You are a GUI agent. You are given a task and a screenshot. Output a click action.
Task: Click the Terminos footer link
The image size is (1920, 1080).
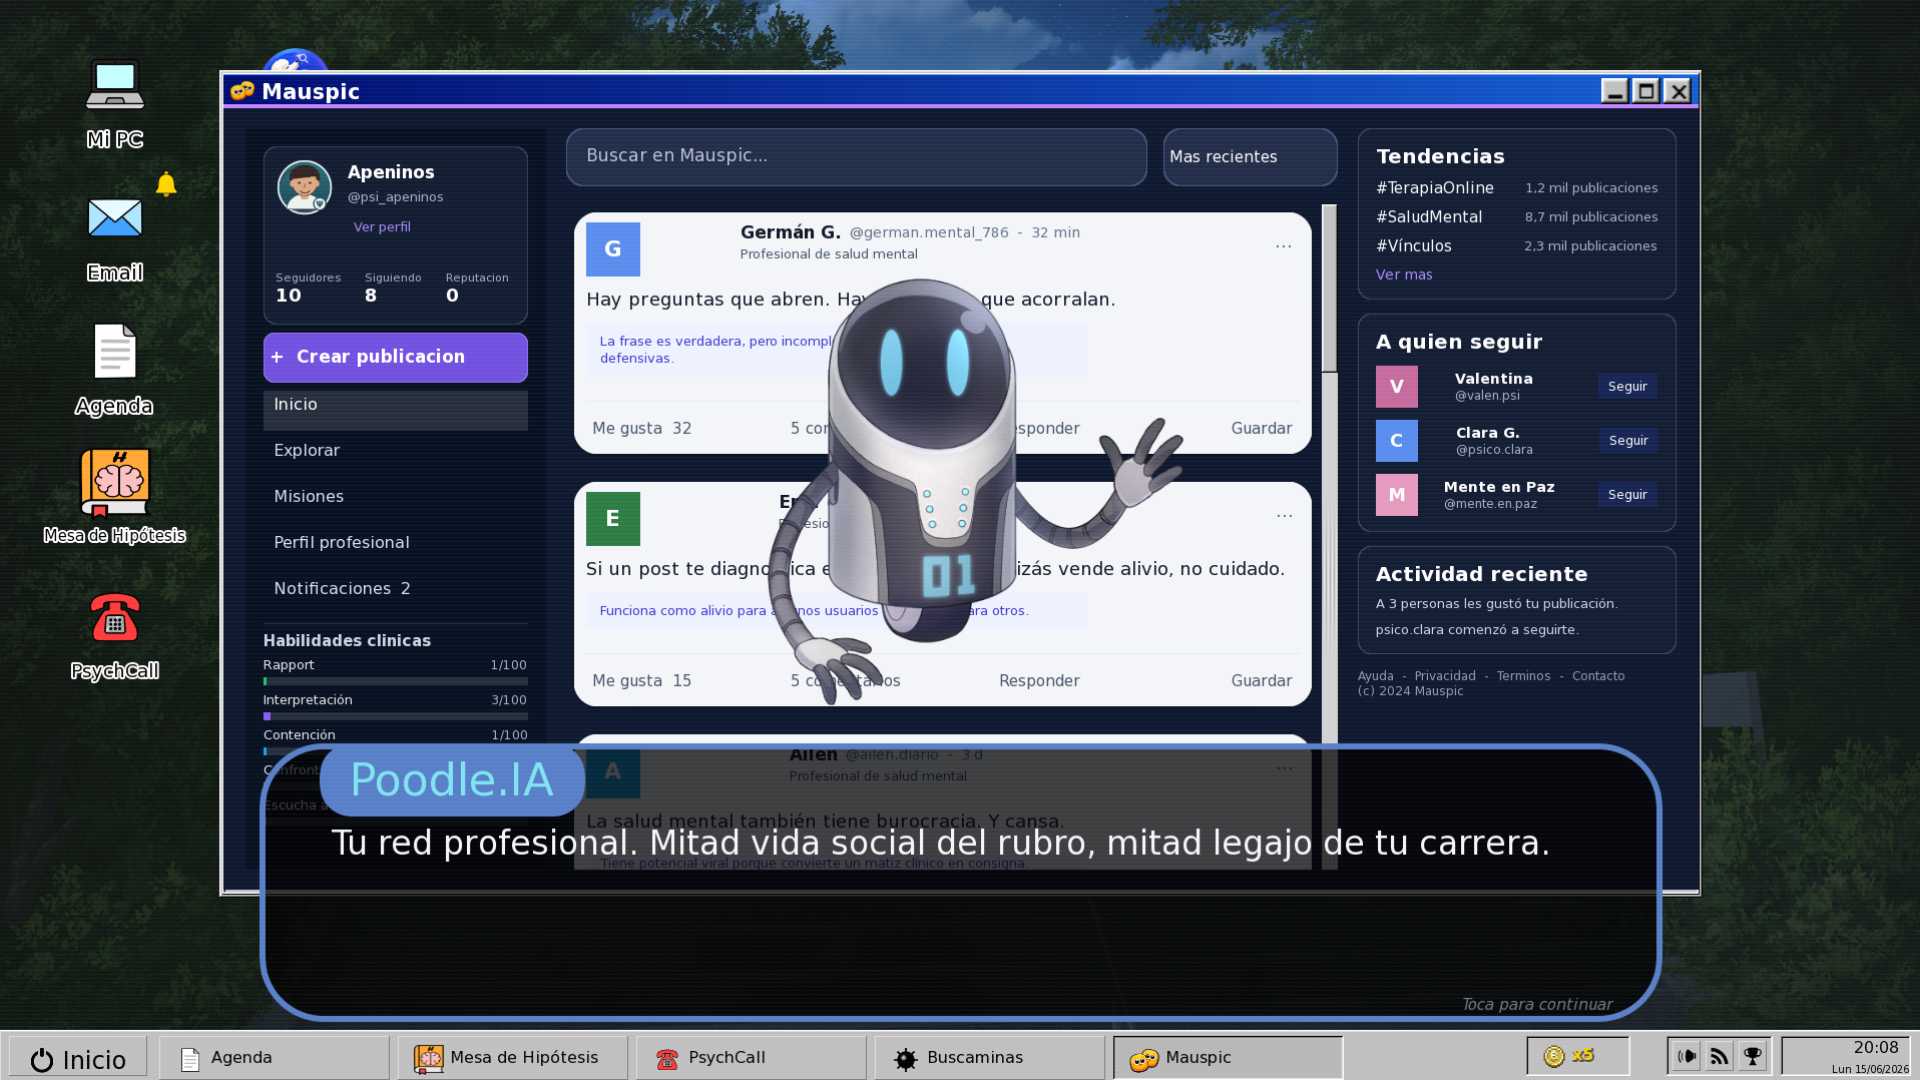coord(1523,676)
